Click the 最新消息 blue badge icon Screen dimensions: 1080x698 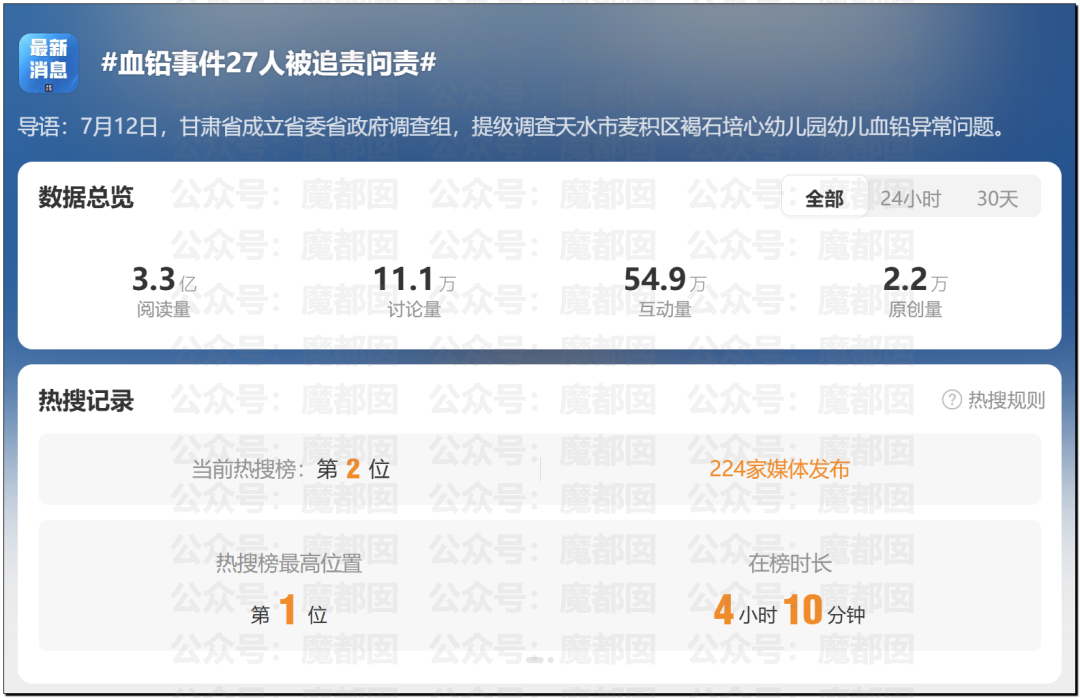pos(48,63)
